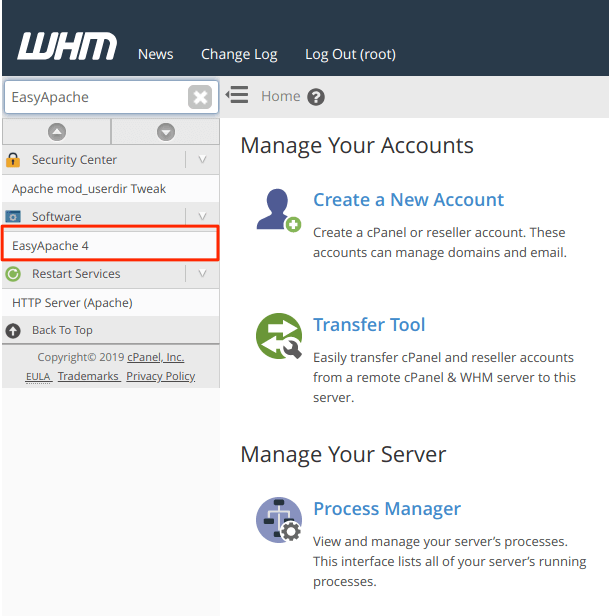The height and width of the screenshot is (616, 609).
Task: Click inside the EasyApache search box
Action: point(95,97)
